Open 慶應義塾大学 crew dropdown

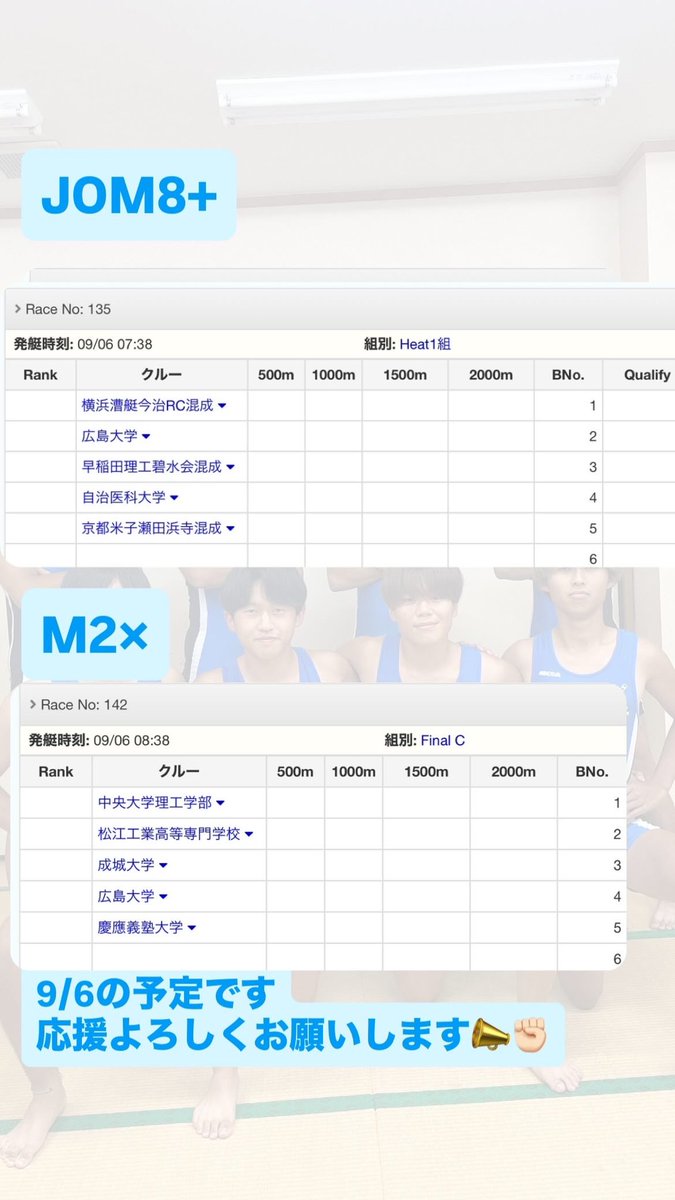click(x=146, y=928)
